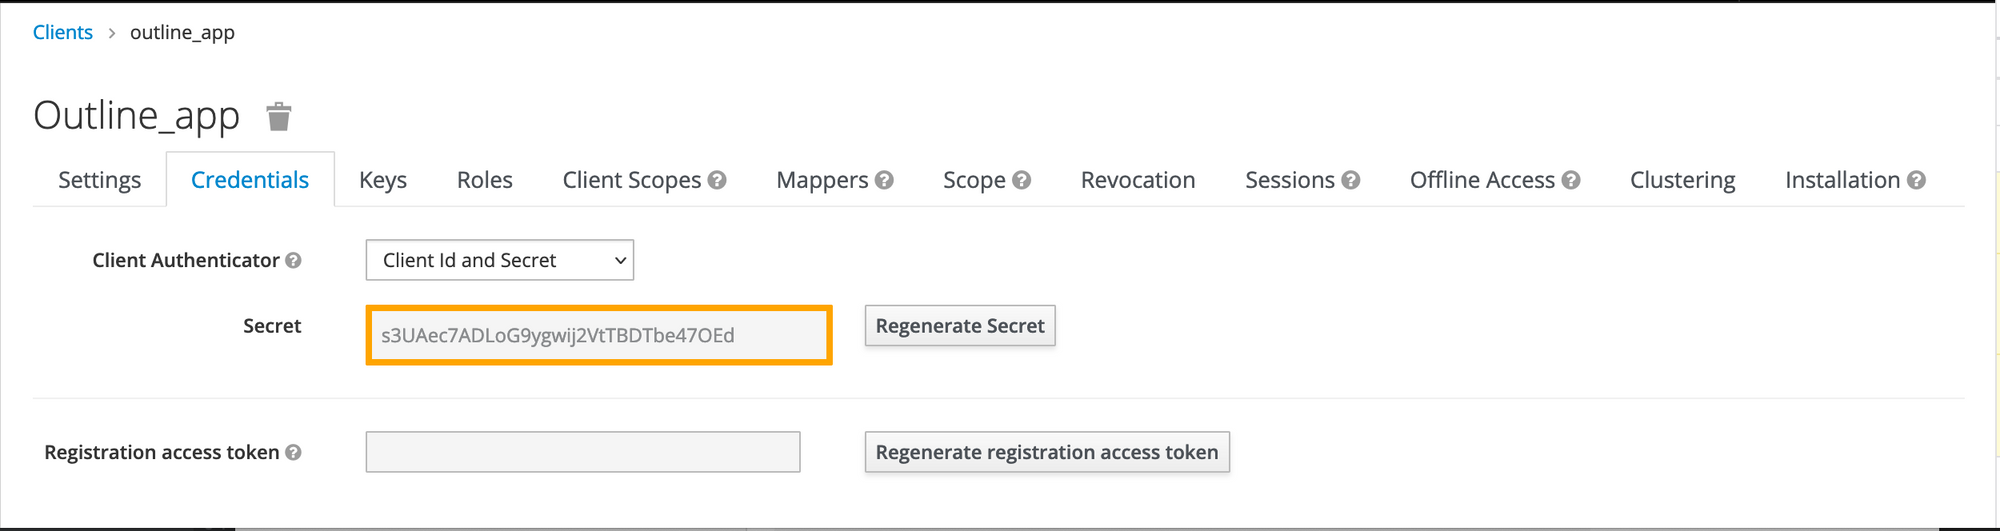Open Client Authenticator dropdown
The width and height of the screenshot is (2000, 531).
pos(500,260)
